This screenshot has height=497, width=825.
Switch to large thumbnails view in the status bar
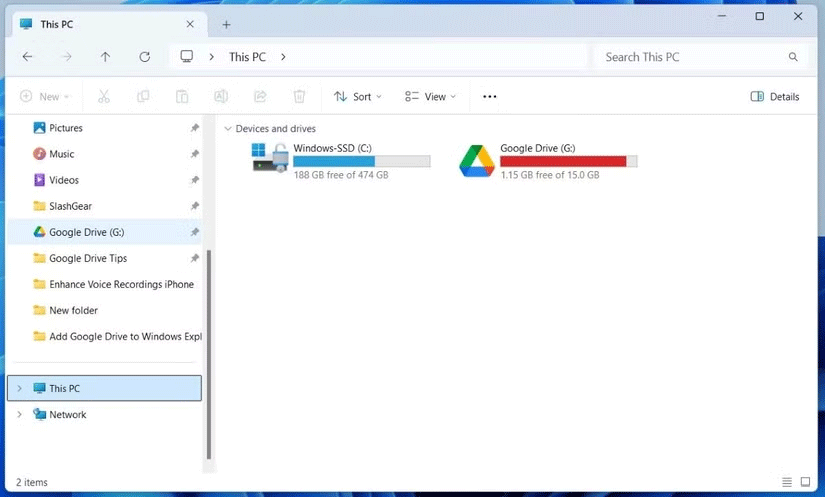tap(805, 482)
